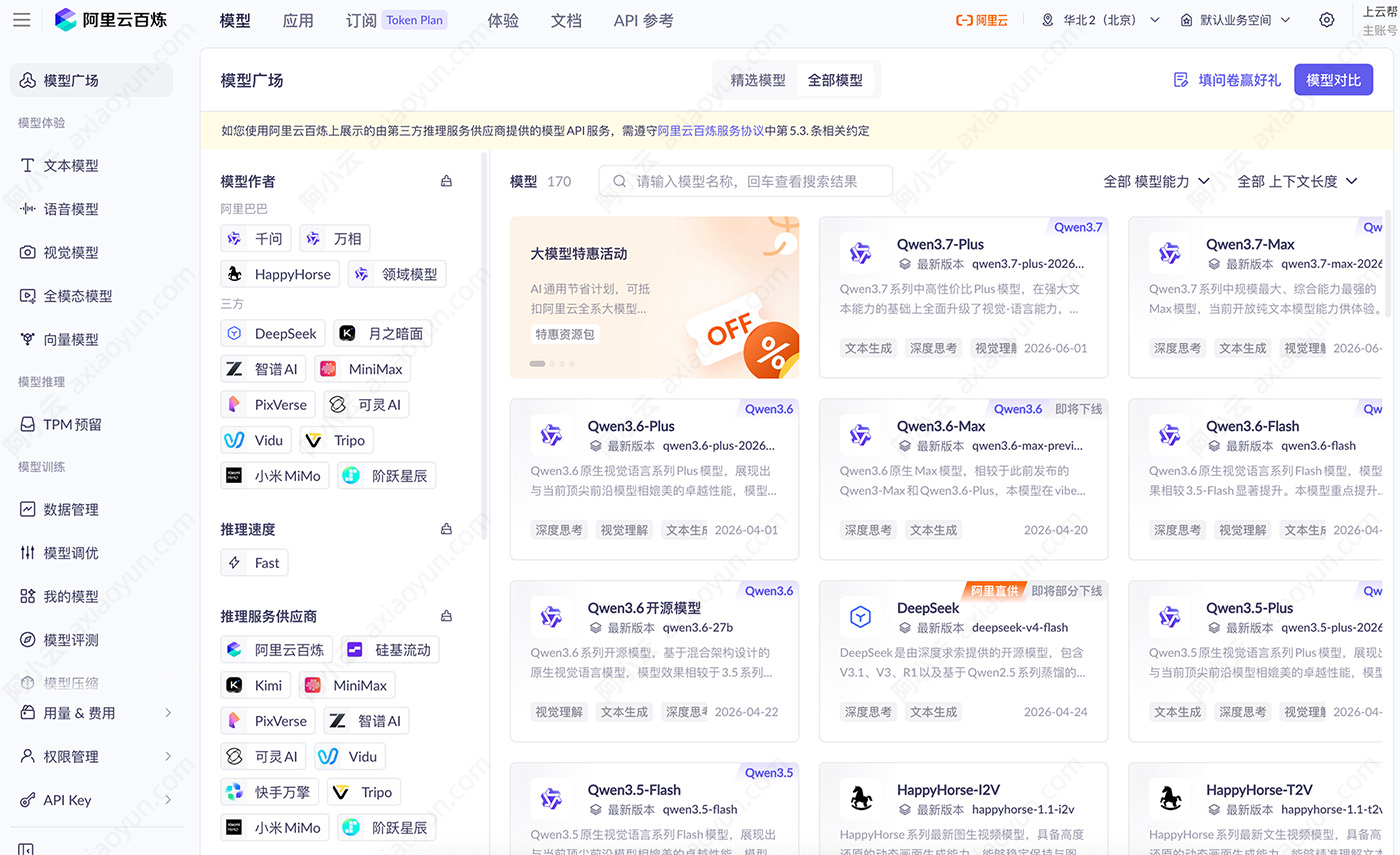Image resolution: width=1400 pixels, height=855 pixels.
Task: Click the 模型对比 button
Action: [x=1333, y=80]
